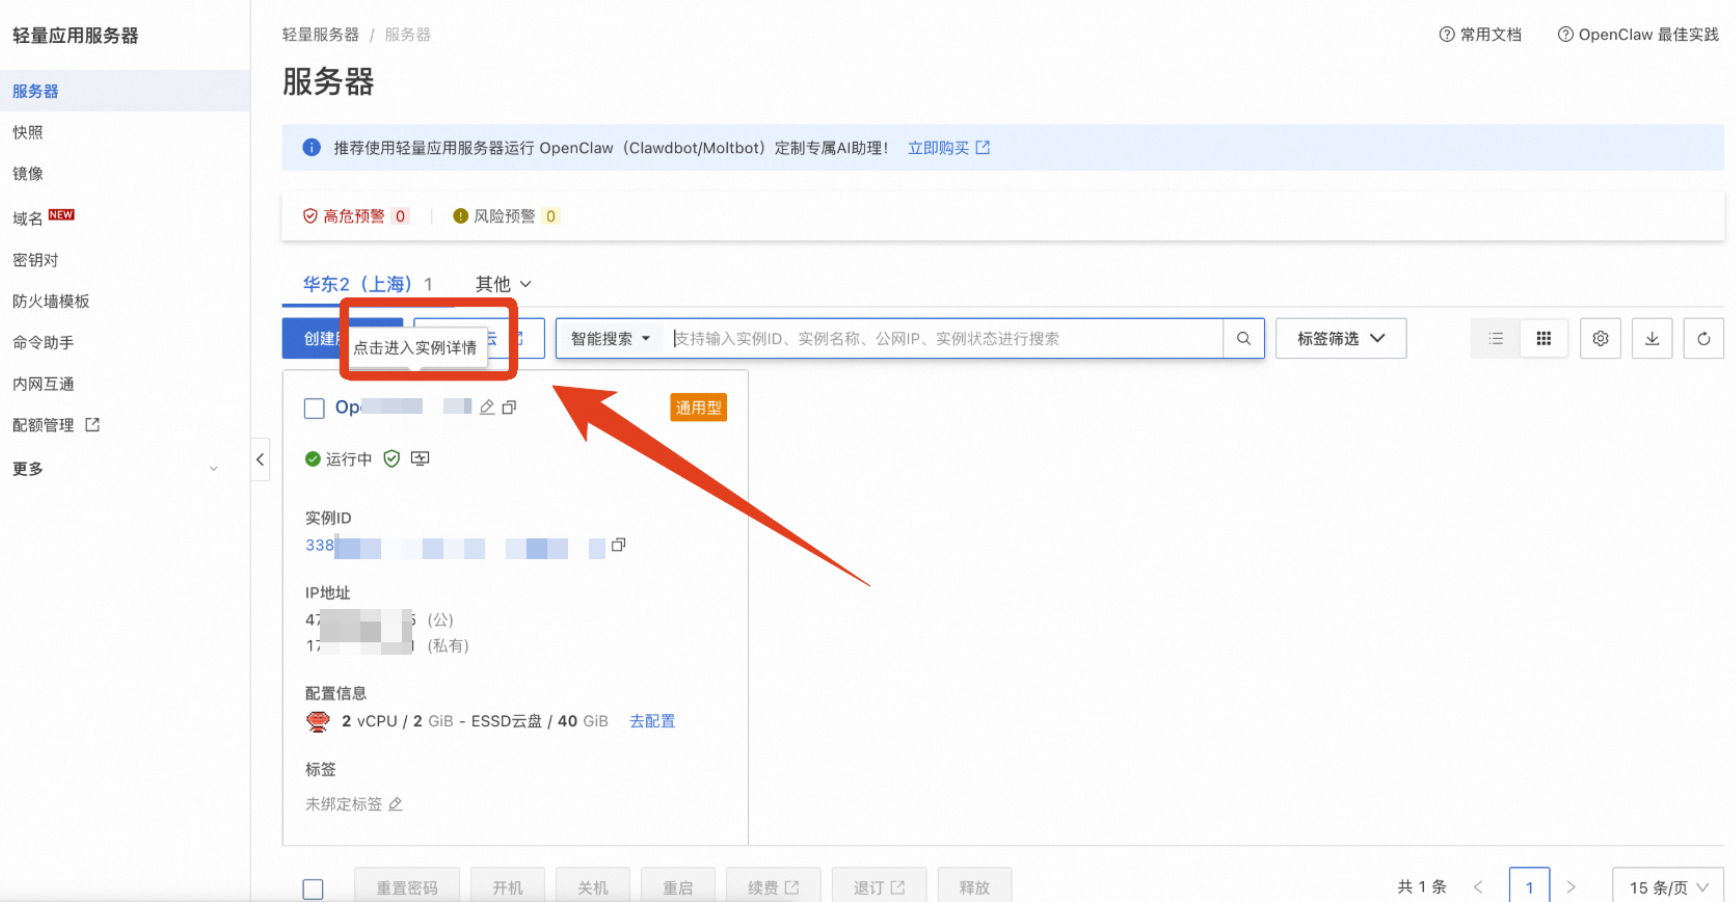Screen dimensions: 1736x902
Task: Expand the 标签筛选 dropdown
Action: point(1341,339)
